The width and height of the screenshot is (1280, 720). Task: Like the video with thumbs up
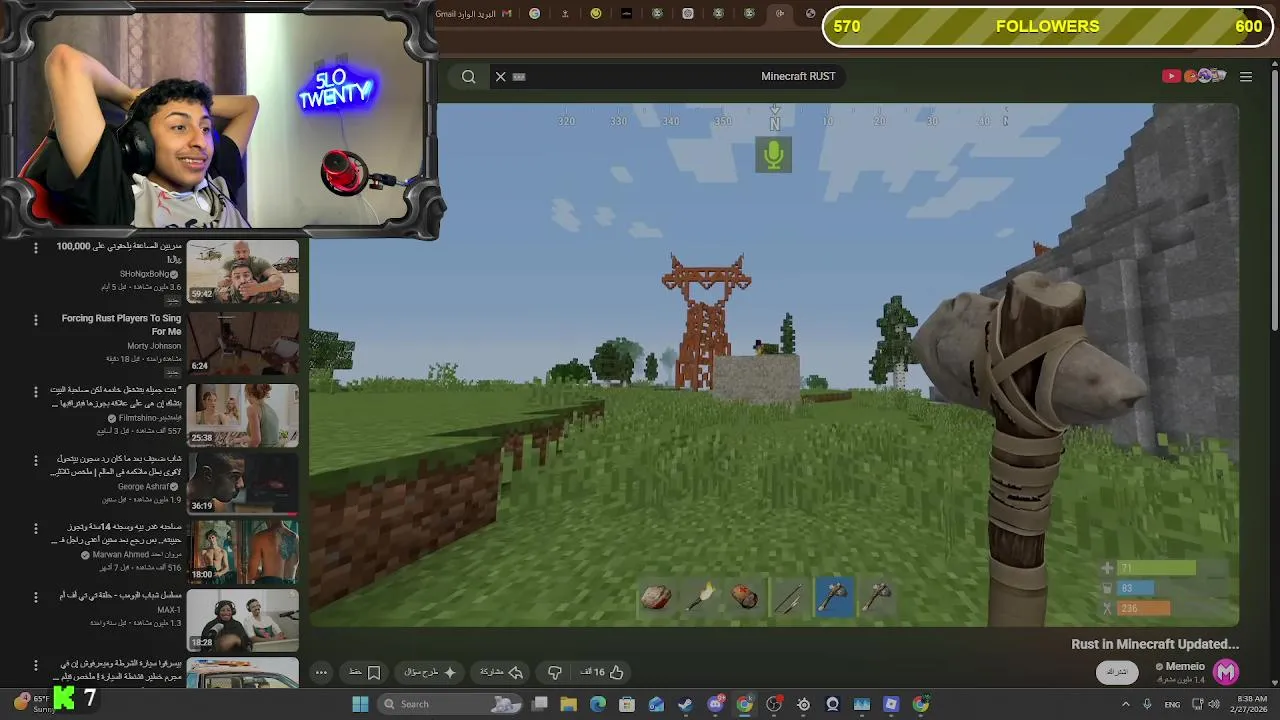(x=607, y=672)
